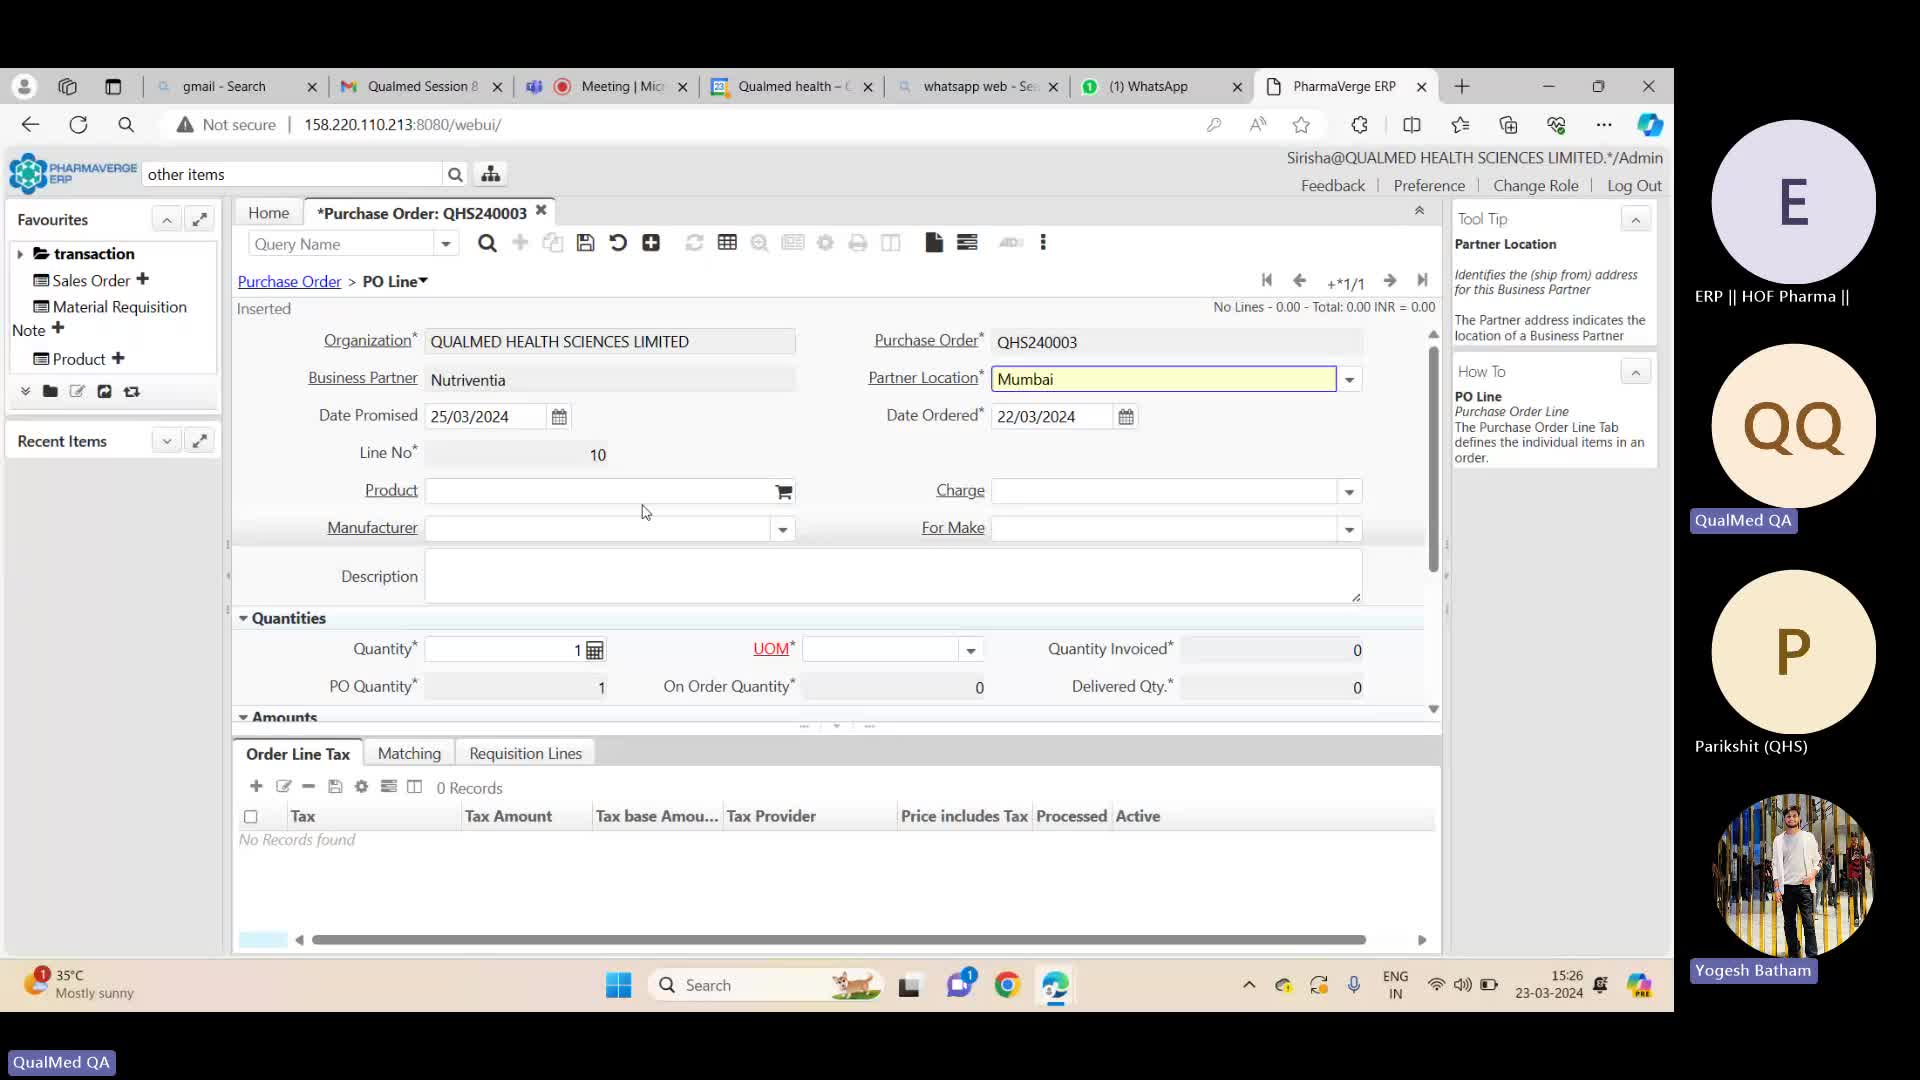Collapse the Quantities section
The height and width of the screenshot is (1080, 1920).
tap(243, 618)
